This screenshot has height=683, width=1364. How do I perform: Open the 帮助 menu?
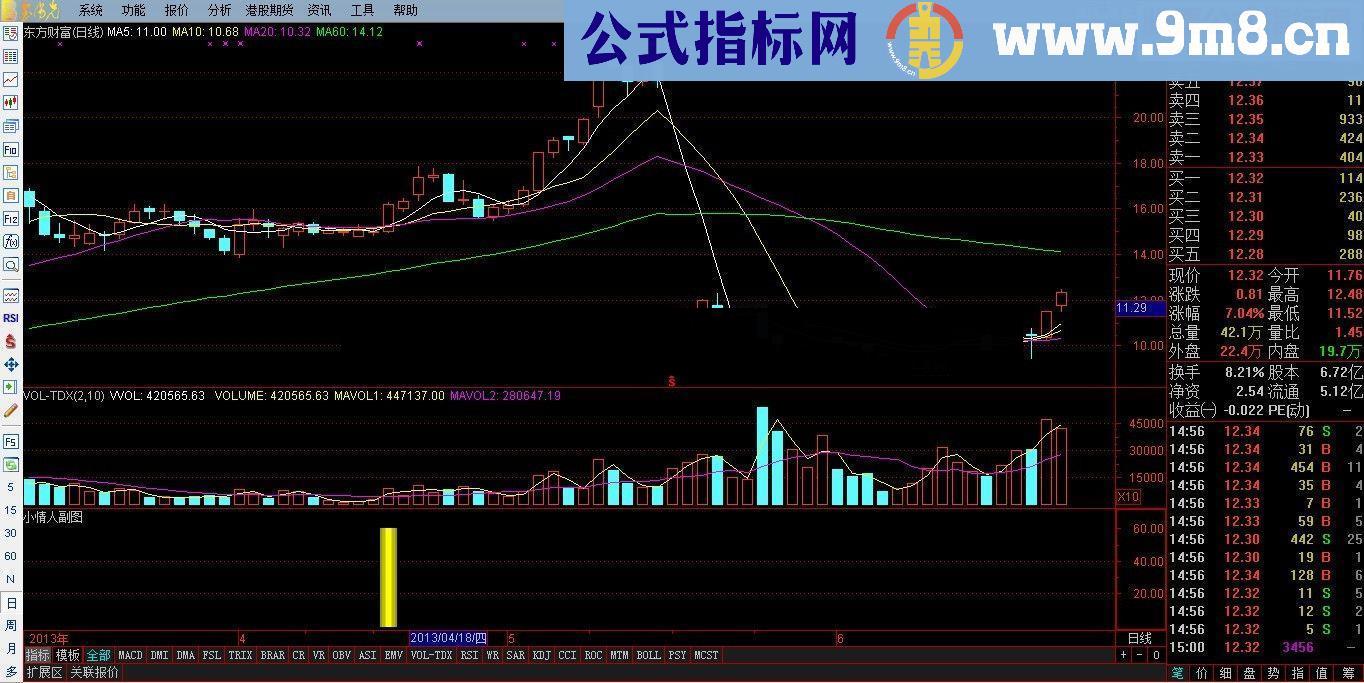(x=405, y=10)
